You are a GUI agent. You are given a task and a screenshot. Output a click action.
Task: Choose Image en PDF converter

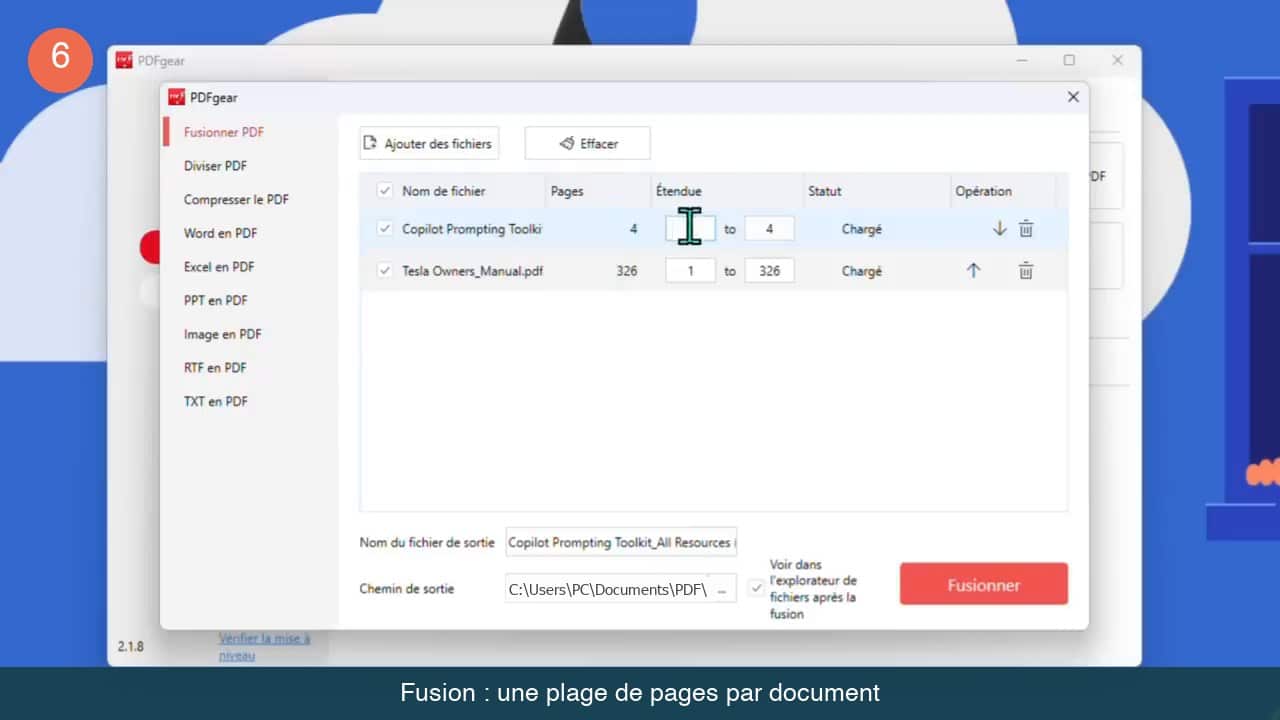pyautogui.click(x=222, y=334)
